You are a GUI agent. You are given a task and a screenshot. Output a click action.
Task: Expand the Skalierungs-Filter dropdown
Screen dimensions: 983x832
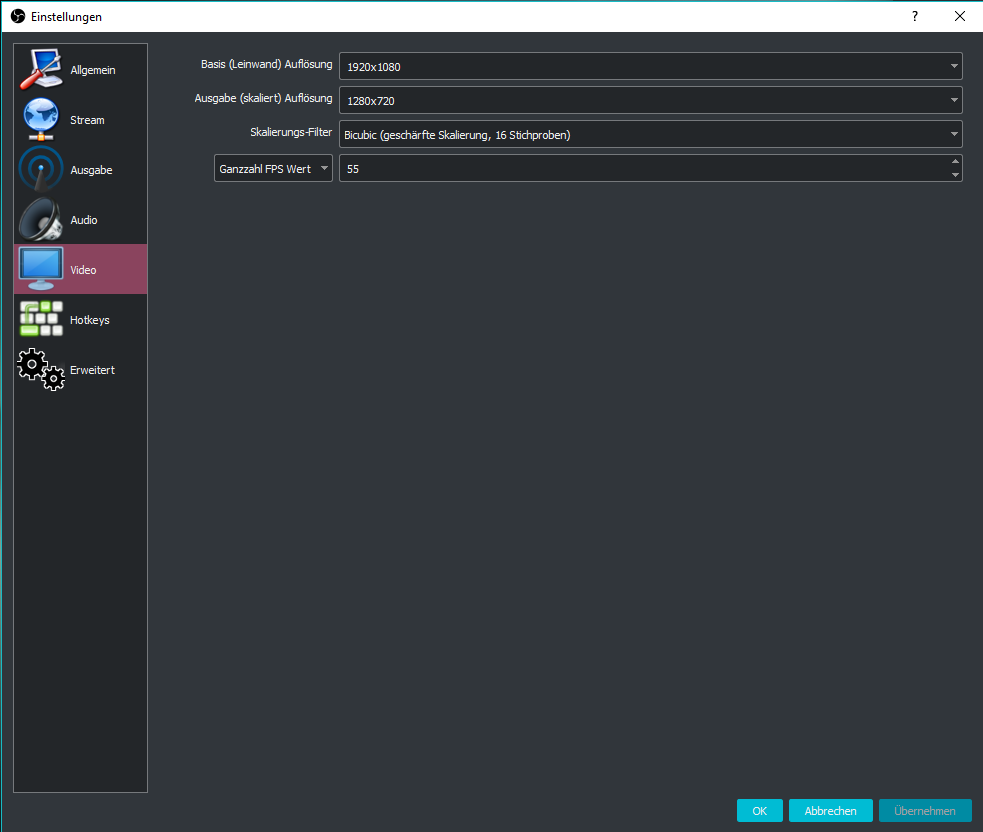pyautogui.click(x=650, y=134)
